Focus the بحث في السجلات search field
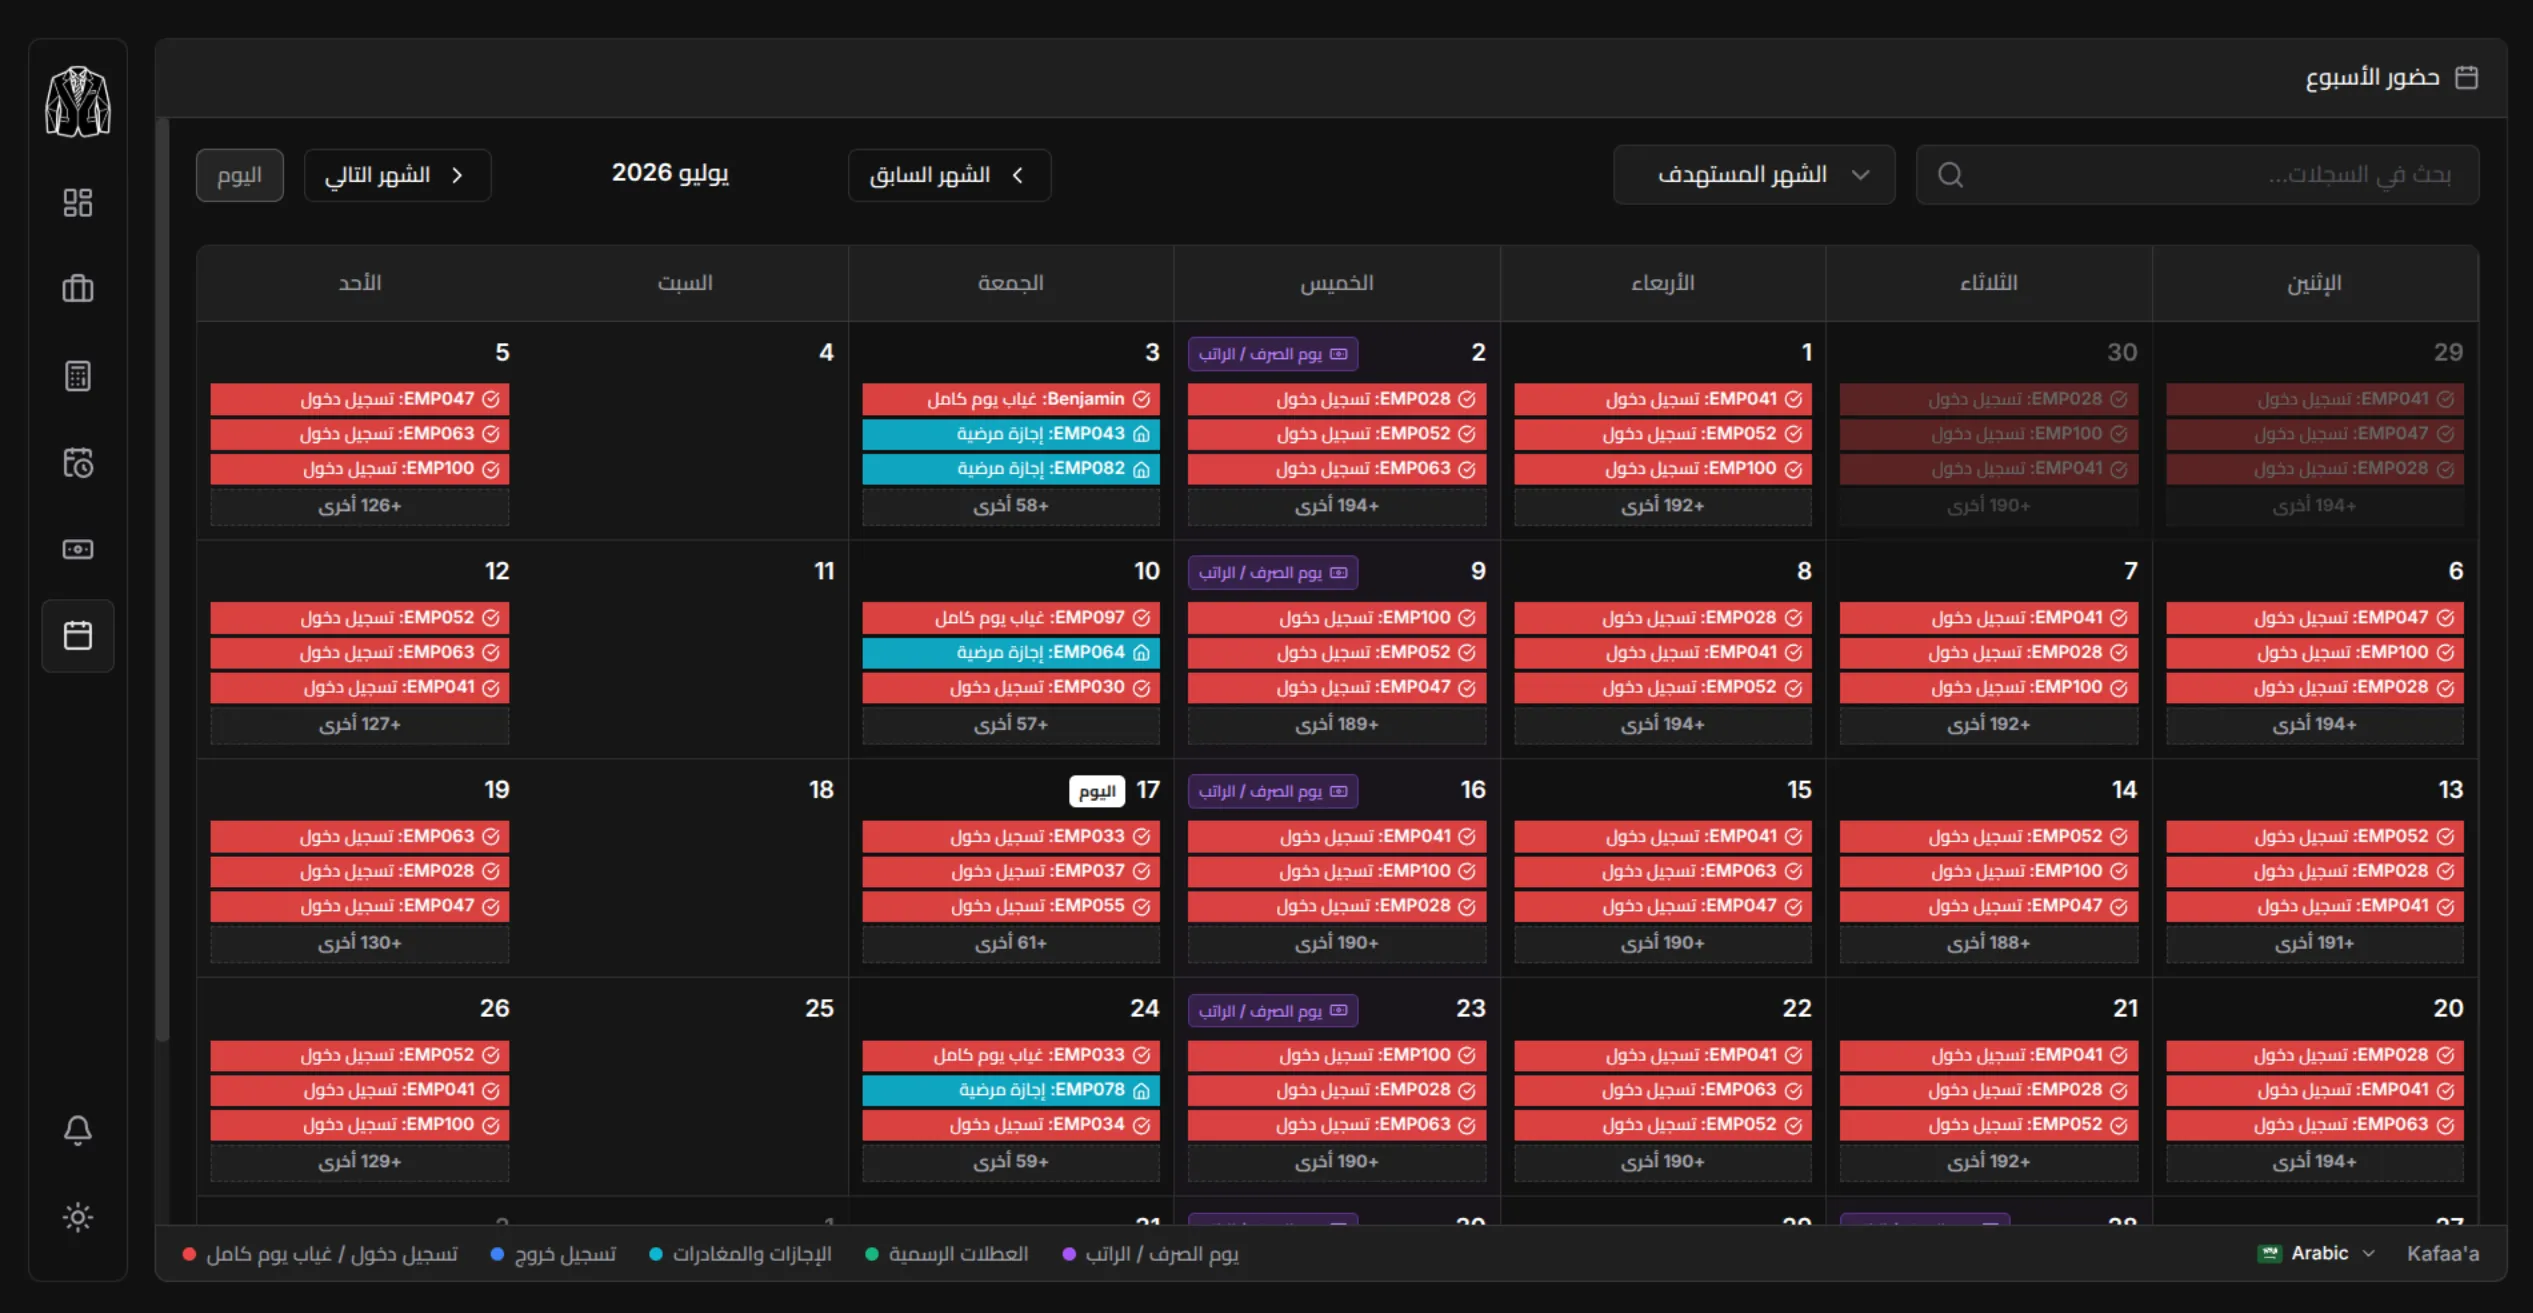The width and height of the screenshot is (2533, 1313). coord(2197,175)
